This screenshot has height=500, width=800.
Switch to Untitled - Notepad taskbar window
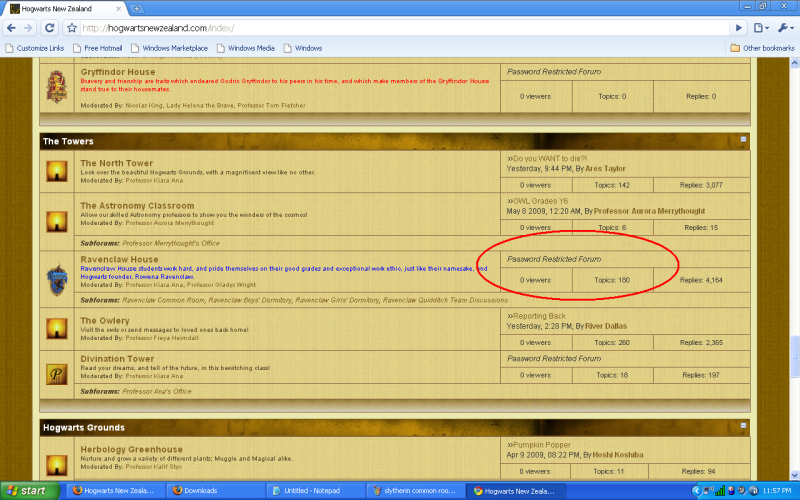coord(316,491)
